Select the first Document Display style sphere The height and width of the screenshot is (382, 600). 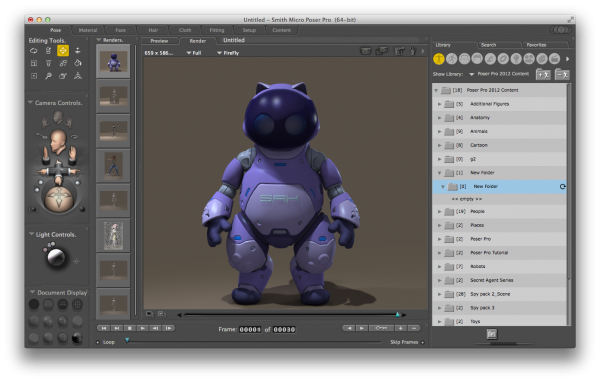[x=34, y=304]
